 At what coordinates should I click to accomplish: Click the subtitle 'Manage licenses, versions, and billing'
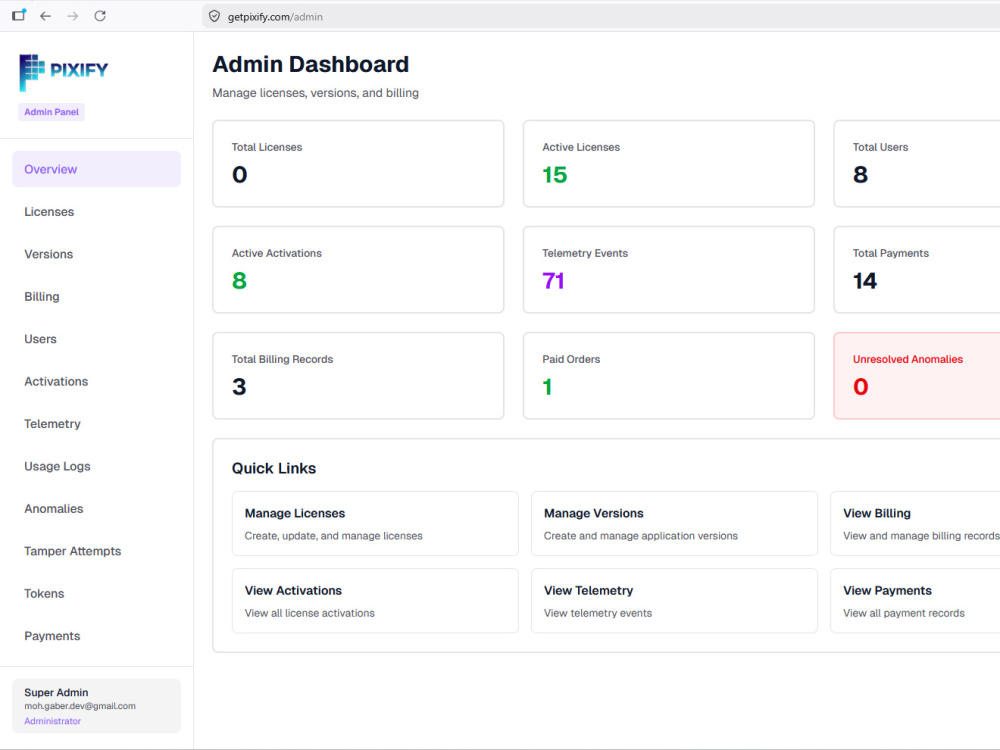tap(316, 93)
